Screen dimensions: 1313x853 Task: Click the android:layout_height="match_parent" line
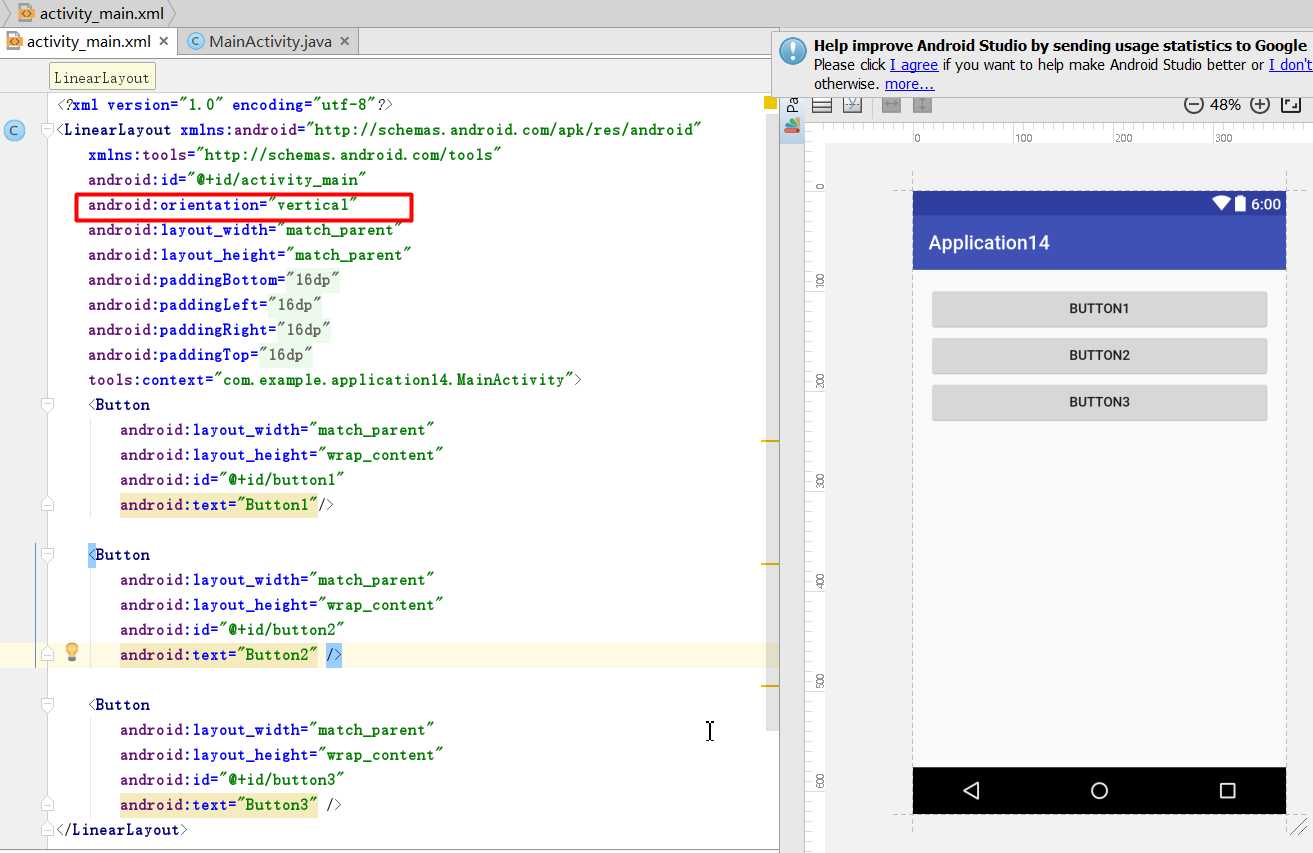(249, 255)
